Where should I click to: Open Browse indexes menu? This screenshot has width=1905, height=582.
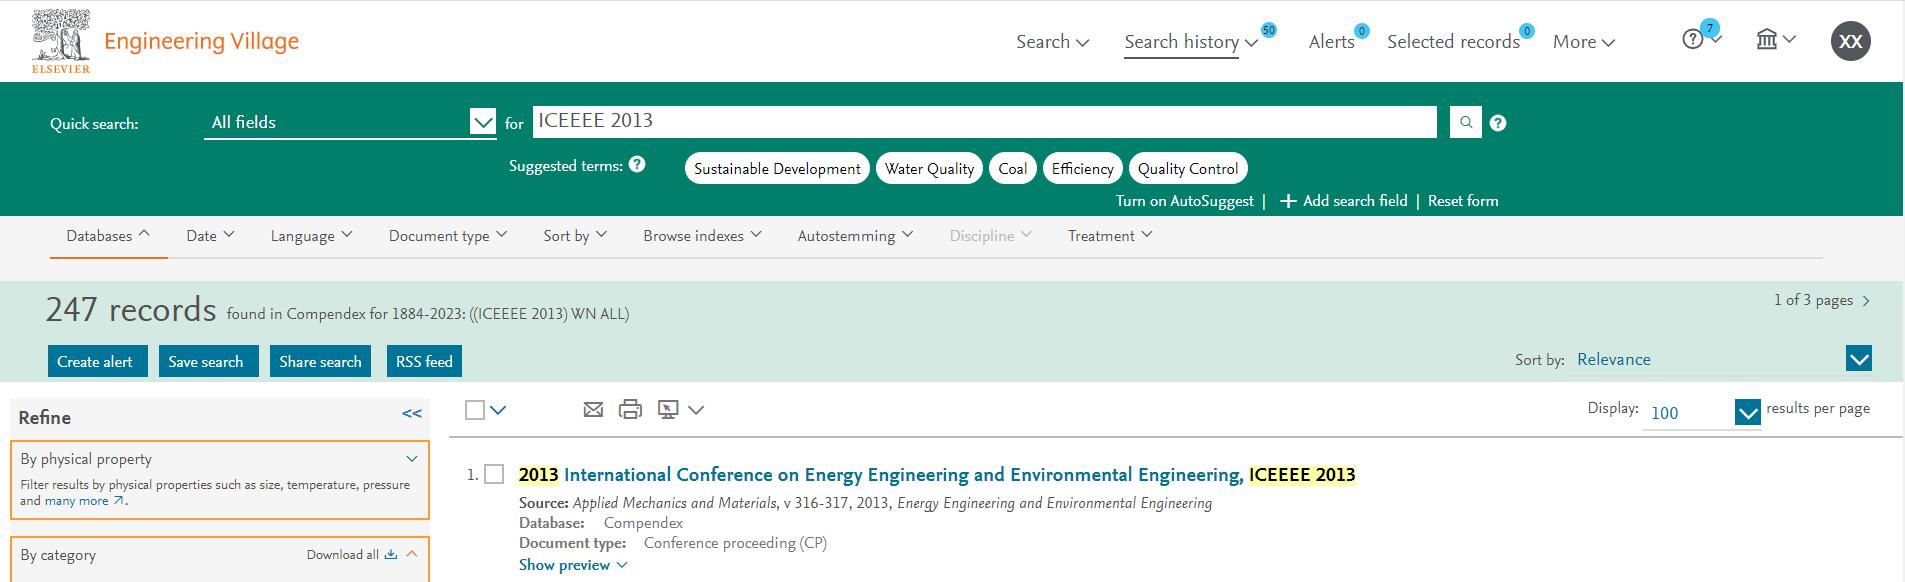(x=702, y=236)
